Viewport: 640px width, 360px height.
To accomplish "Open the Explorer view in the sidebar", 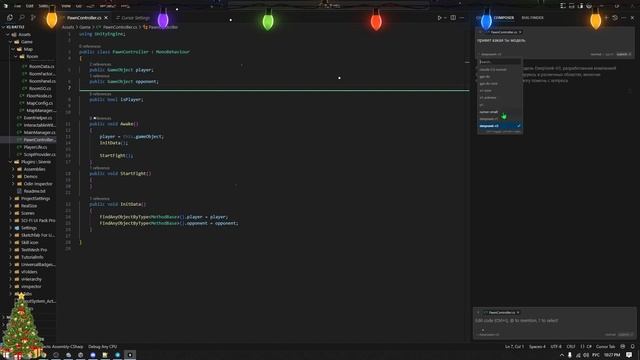I will coord(10,18).
